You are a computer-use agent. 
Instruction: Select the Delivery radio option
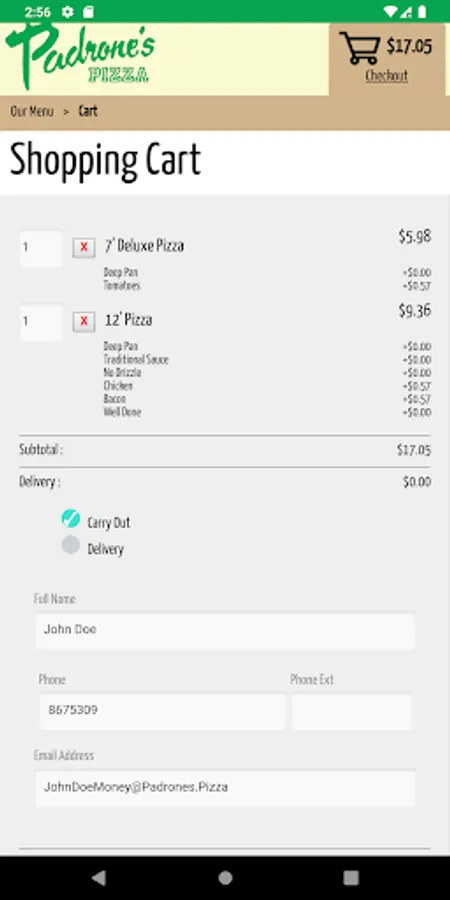71,545
